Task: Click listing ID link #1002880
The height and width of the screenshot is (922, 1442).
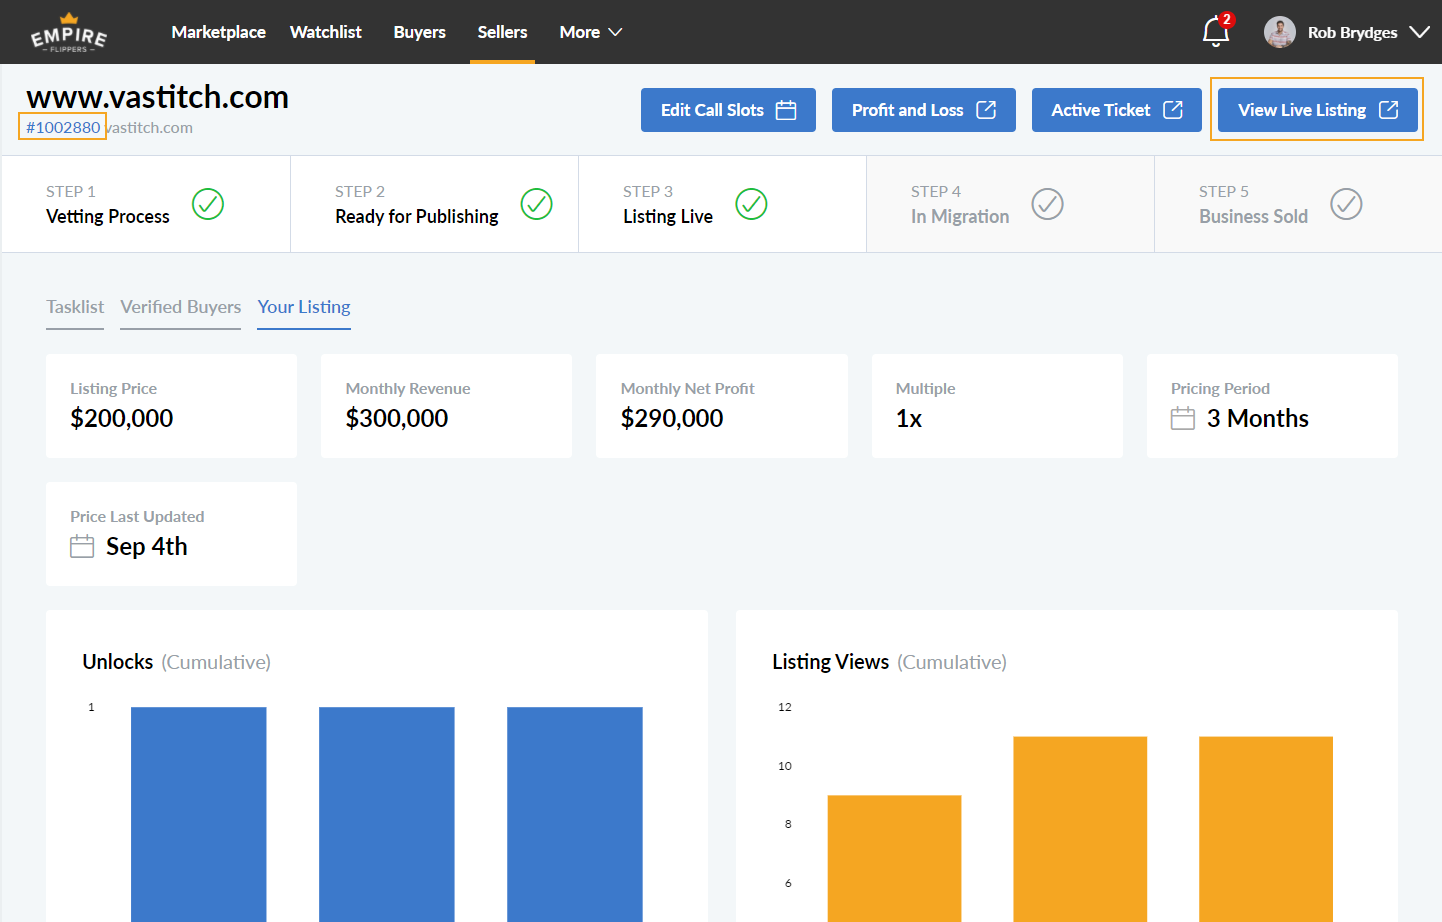Action: coord(63,127)
